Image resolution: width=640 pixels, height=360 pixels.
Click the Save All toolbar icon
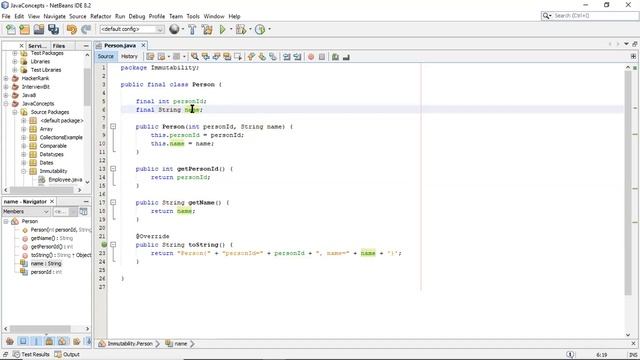53,29
